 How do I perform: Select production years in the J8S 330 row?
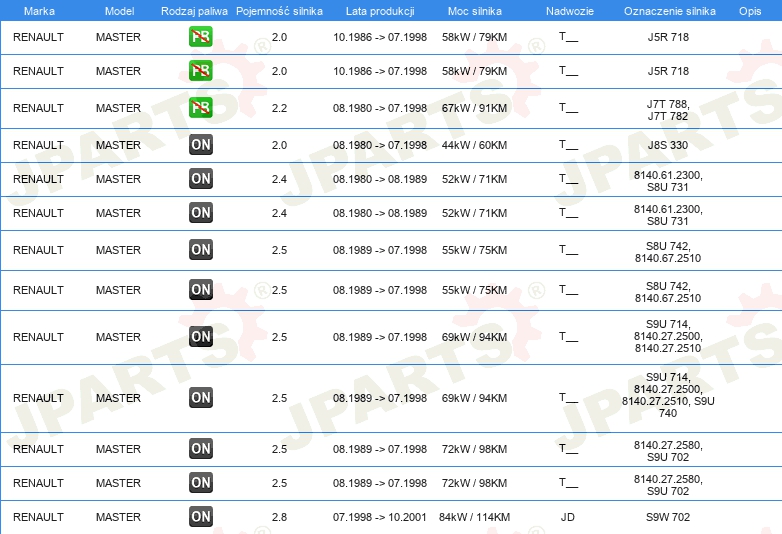pos(380,145)
